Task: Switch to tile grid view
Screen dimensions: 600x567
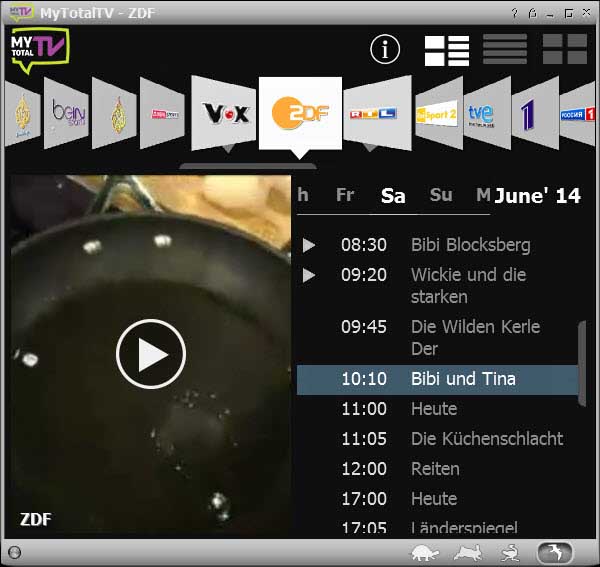Action: pyautogui.click(x=564, y=50)
